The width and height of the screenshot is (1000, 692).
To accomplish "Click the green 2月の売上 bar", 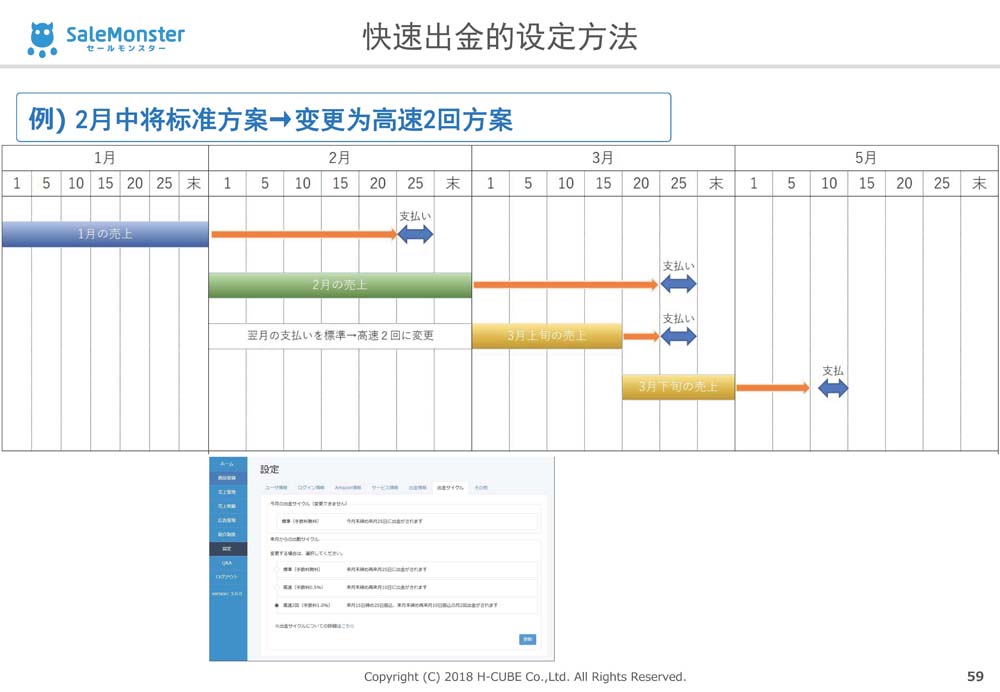I will coord(340,285).
